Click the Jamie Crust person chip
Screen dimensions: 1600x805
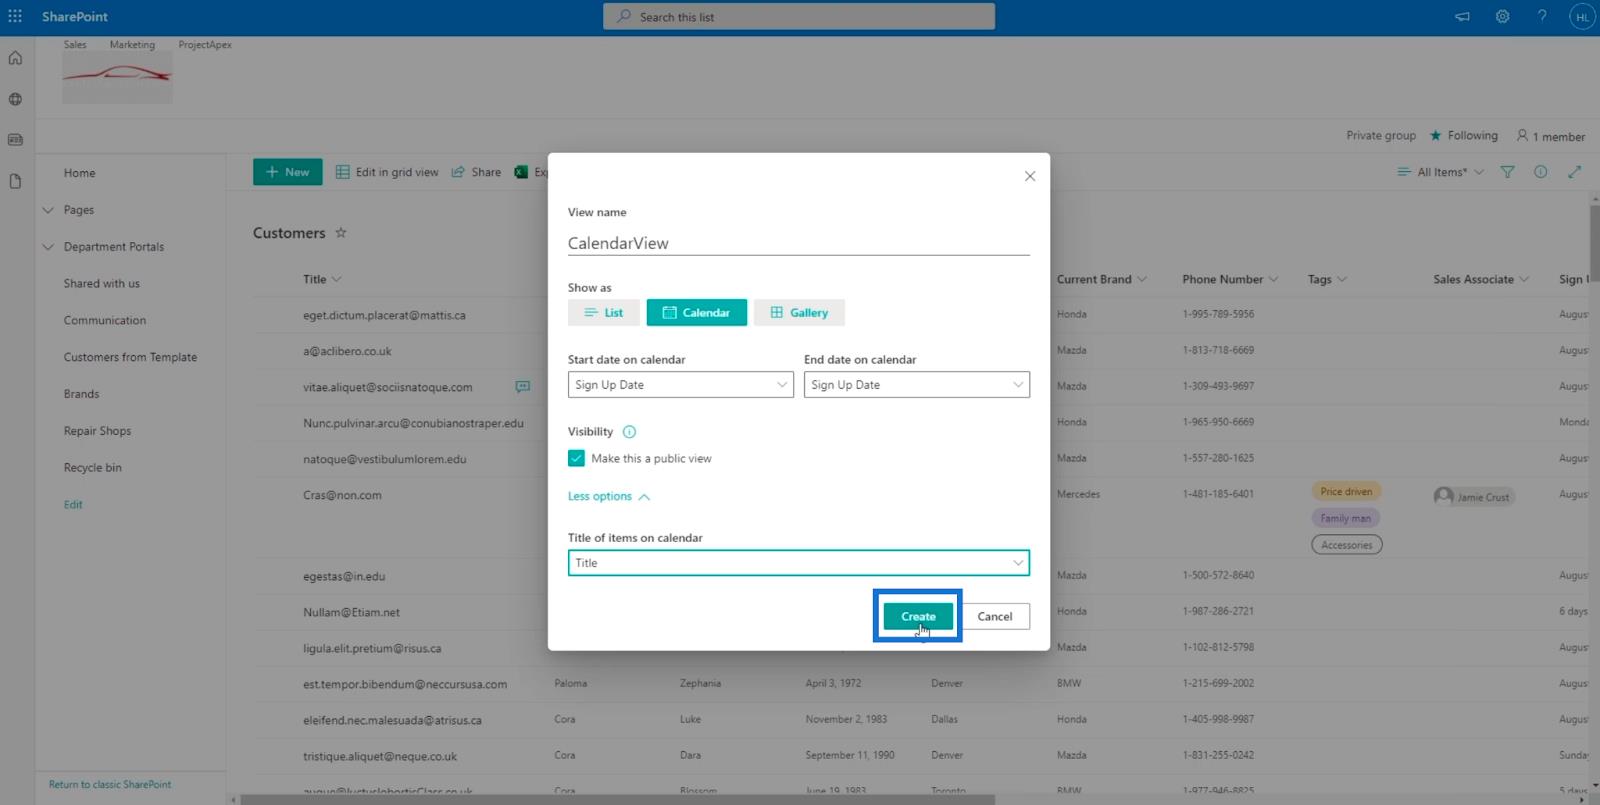[x=1473, y=496]
